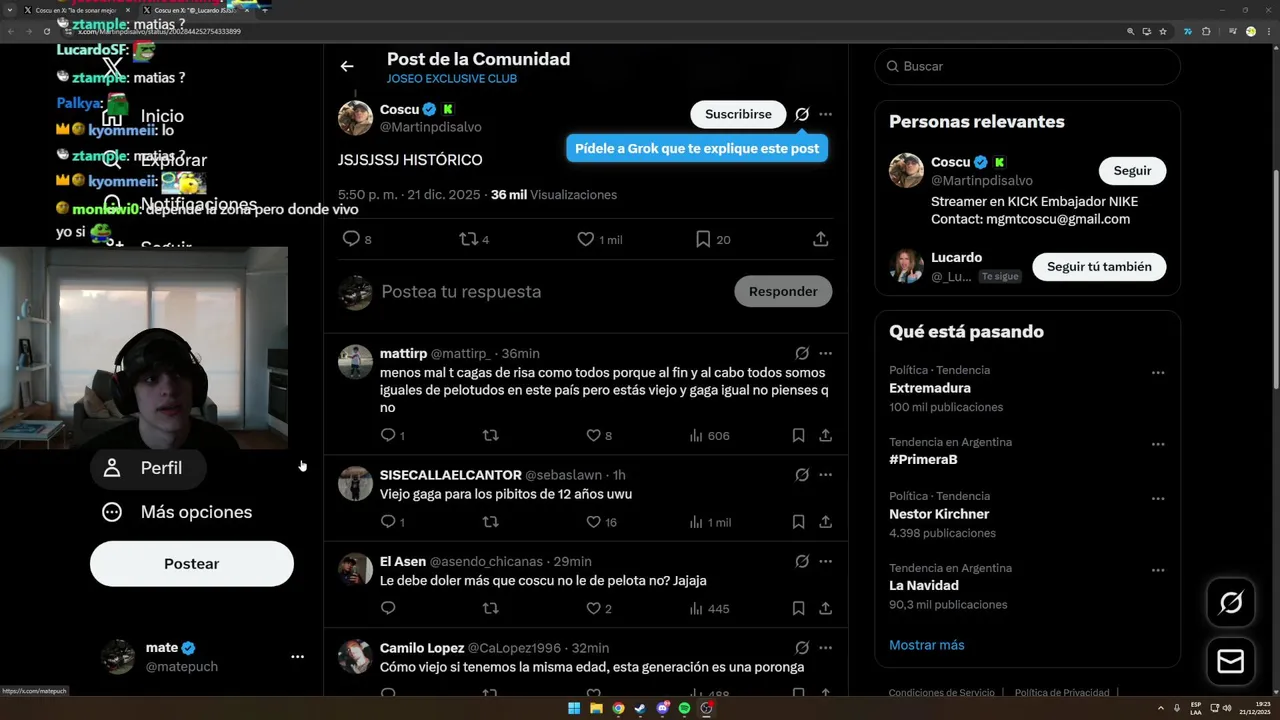Screen dimensions: 1280x720
Task: Open options for Extremadura trend
Action: click(1157, 373)
